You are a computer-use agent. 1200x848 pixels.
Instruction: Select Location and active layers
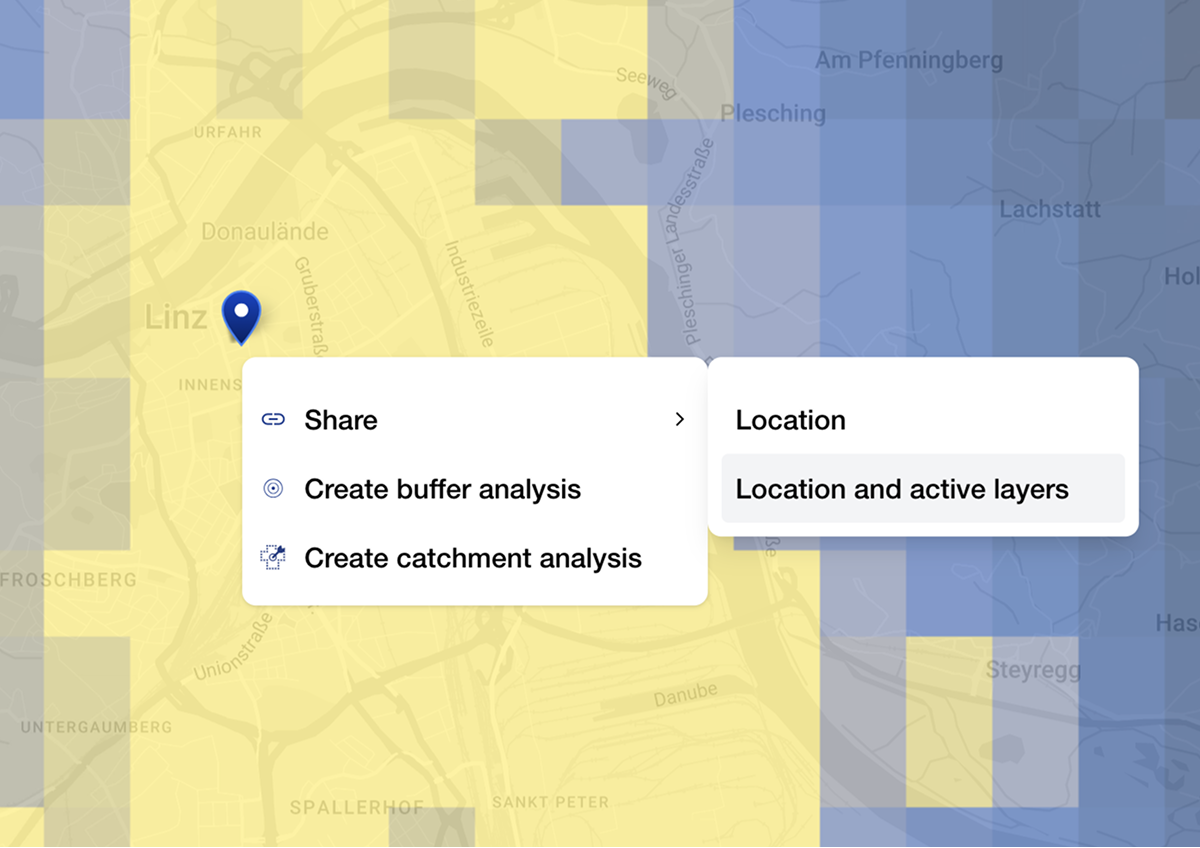click(x=923, y=489)
